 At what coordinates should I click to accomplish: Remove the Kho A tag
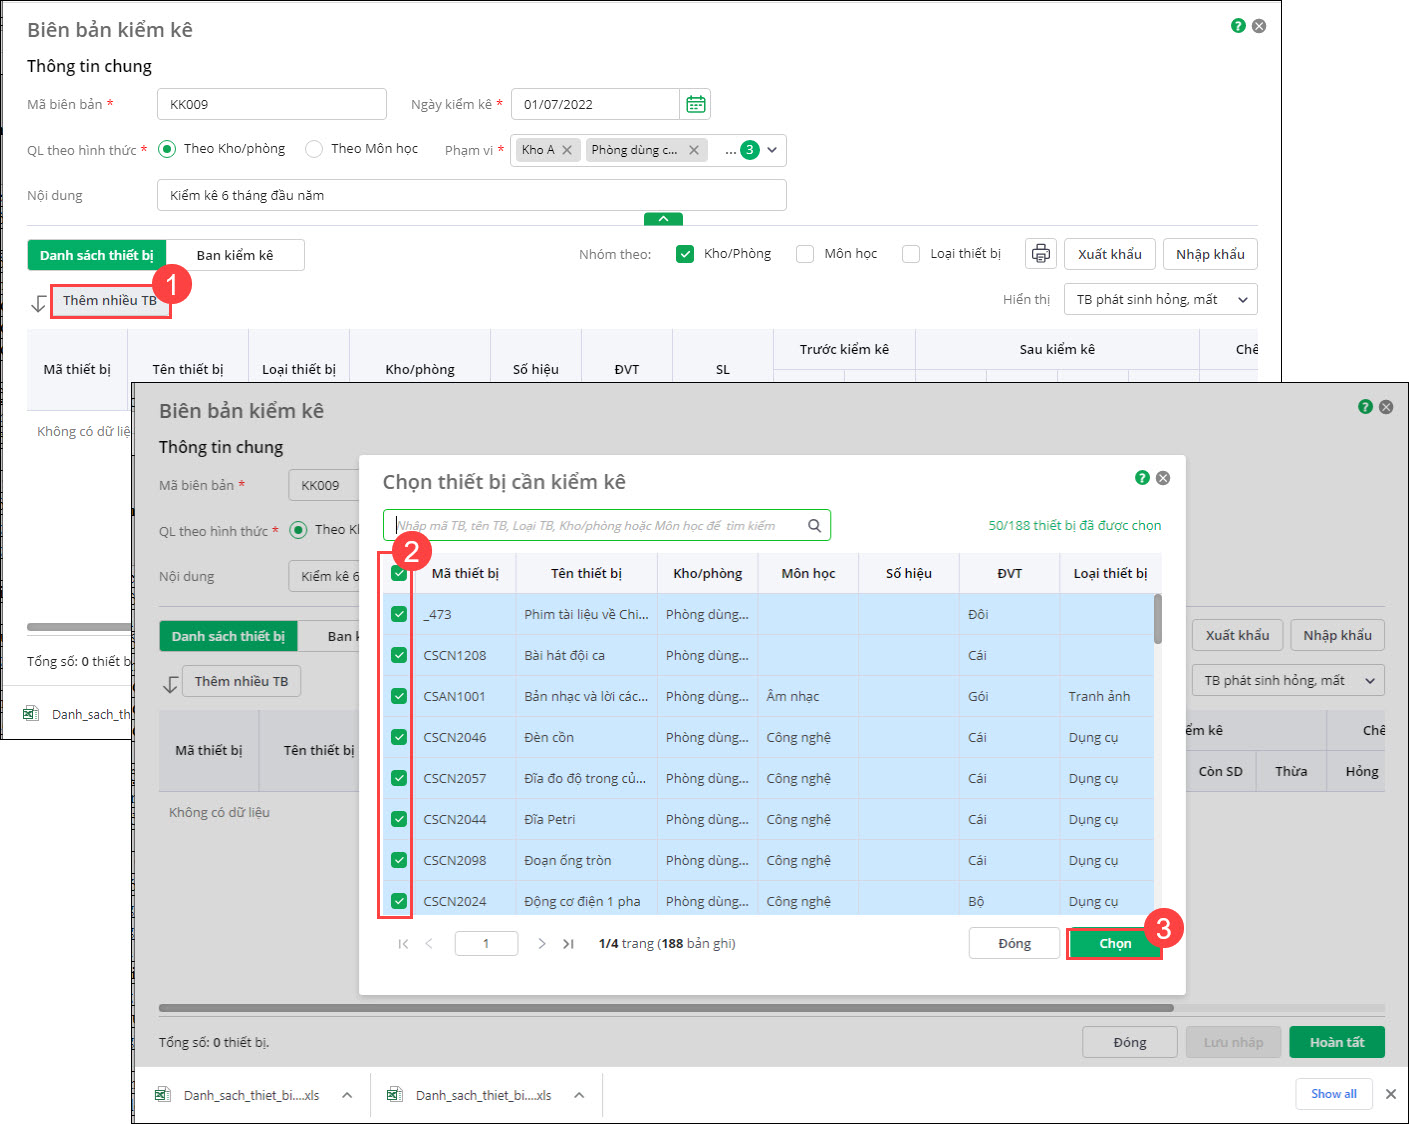click(567, 150)
